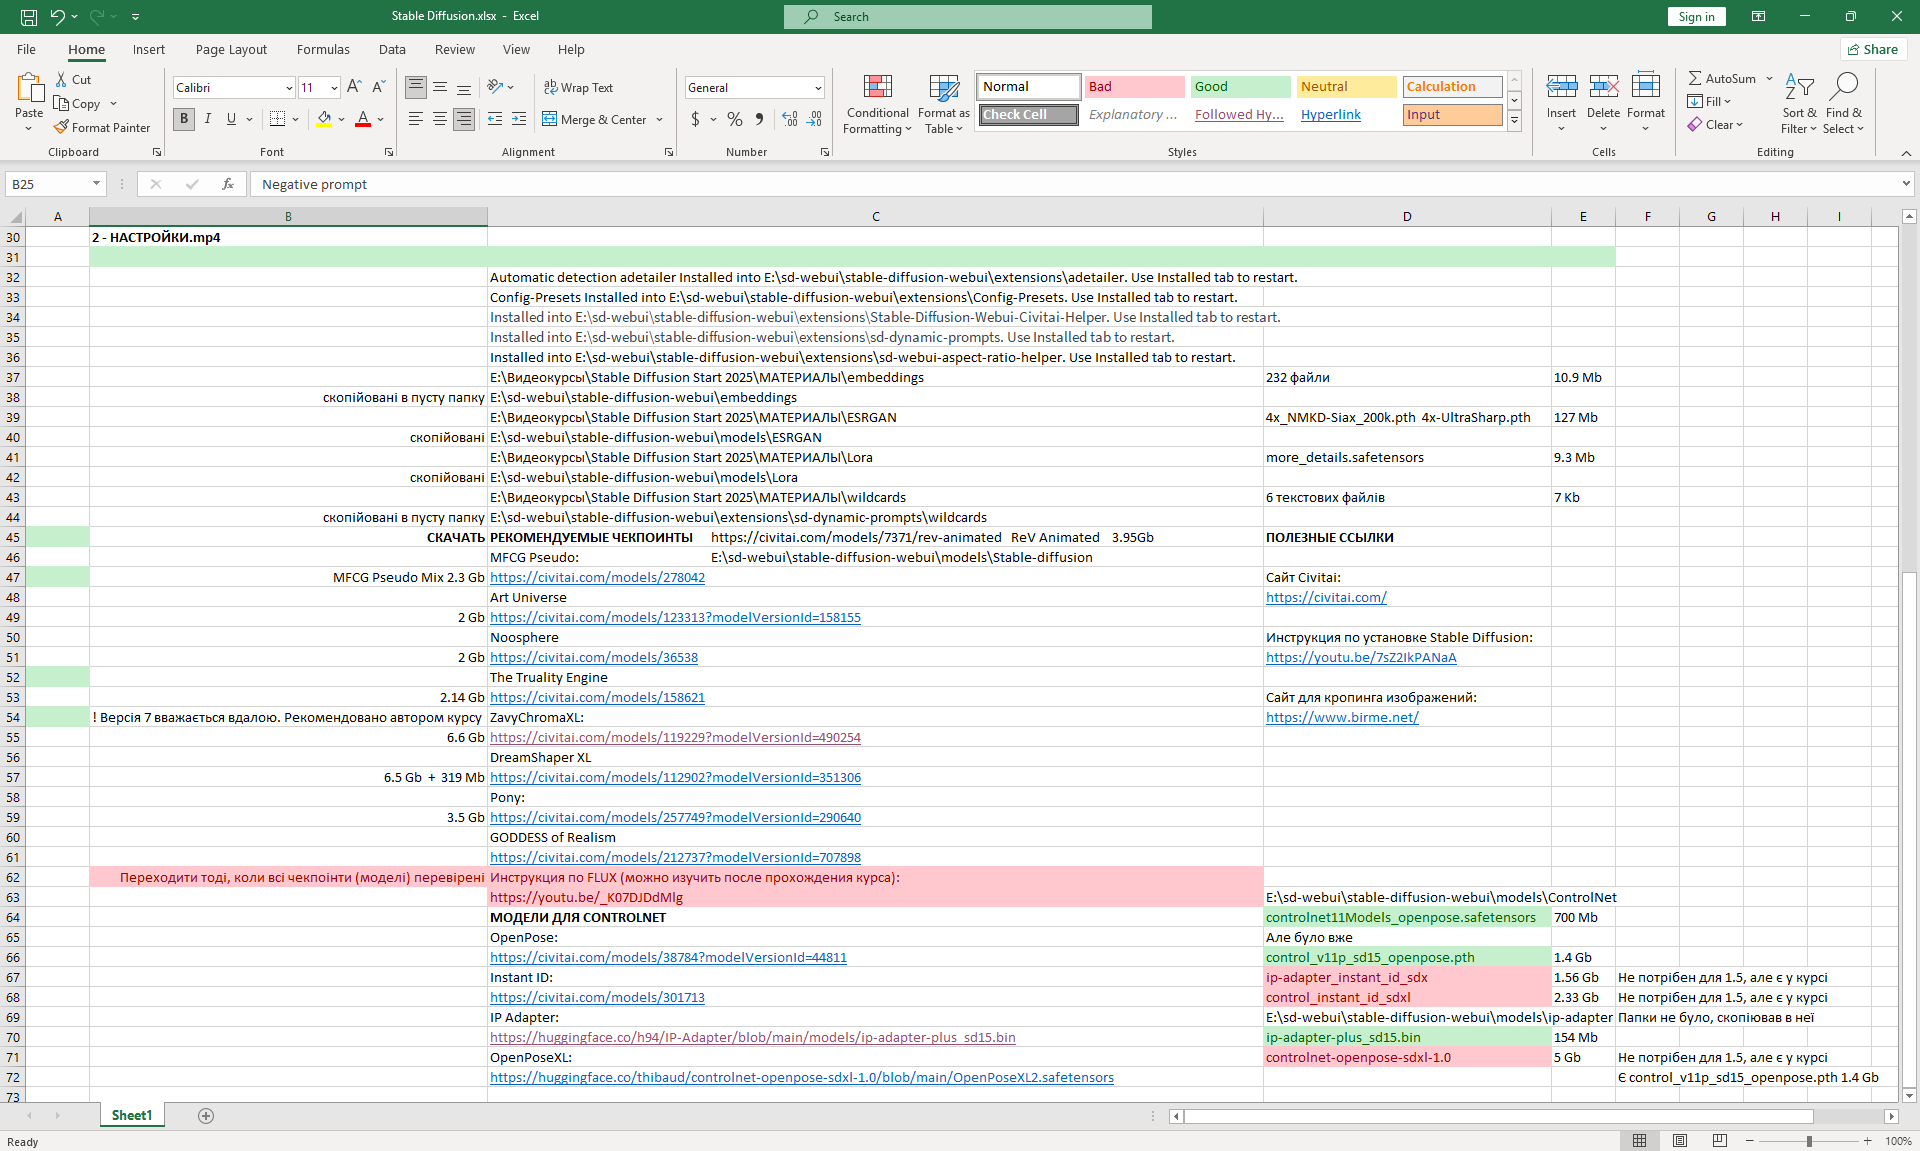Switch to the Formulas ribbon tab
Viewport: 1920px width, 1151px height.
[x=323, y=49]
